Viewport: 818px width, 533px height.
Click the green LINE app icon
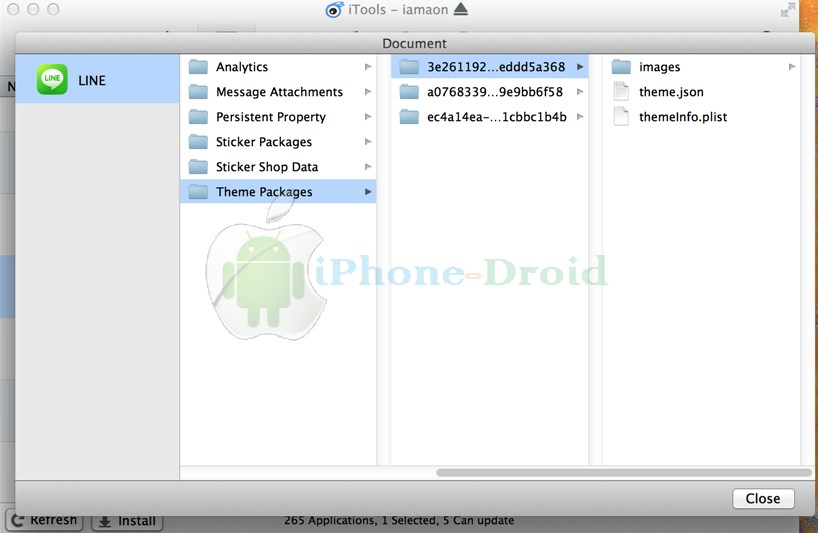(52, 80)
